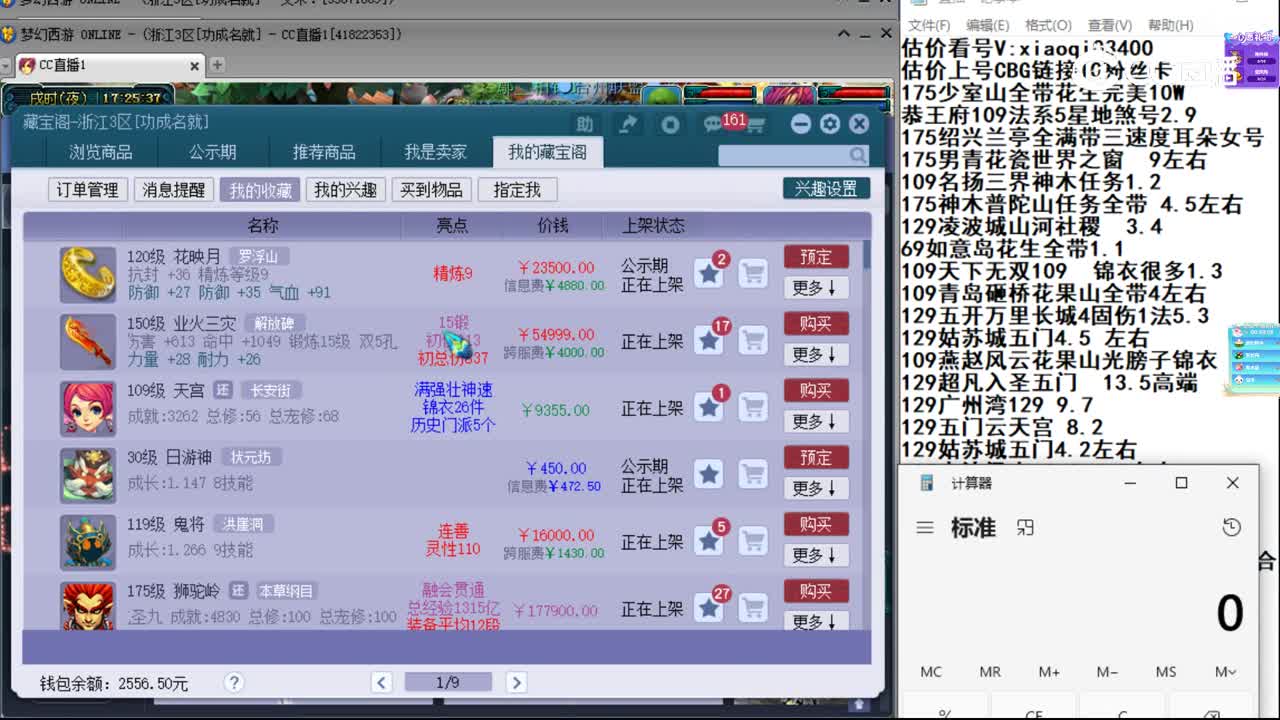Click 购买 button for 天宫 character

(x=816, y=391)
